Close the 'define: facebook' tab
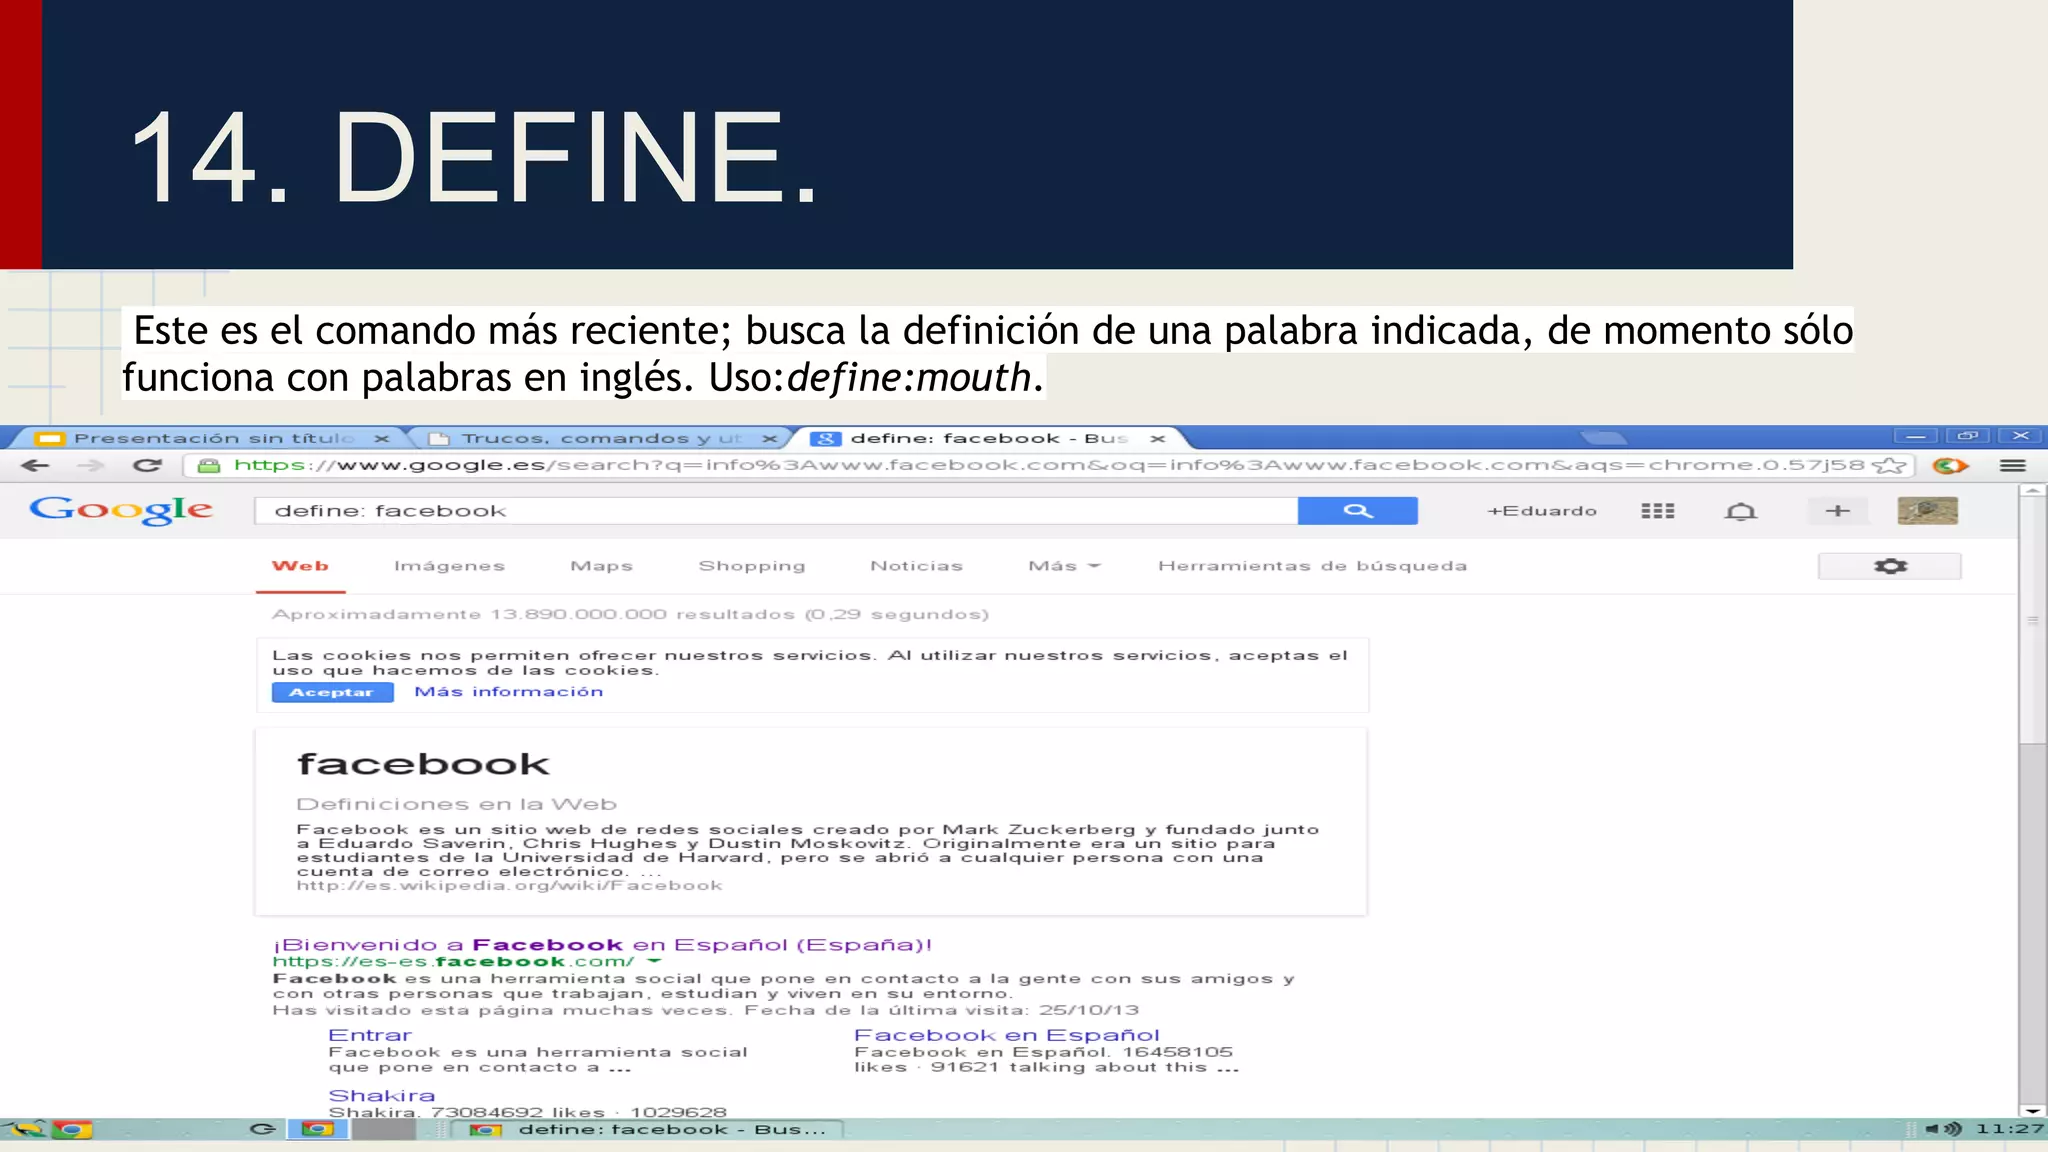This screenshot has width=2048, height=1152. click(1158, 439)
